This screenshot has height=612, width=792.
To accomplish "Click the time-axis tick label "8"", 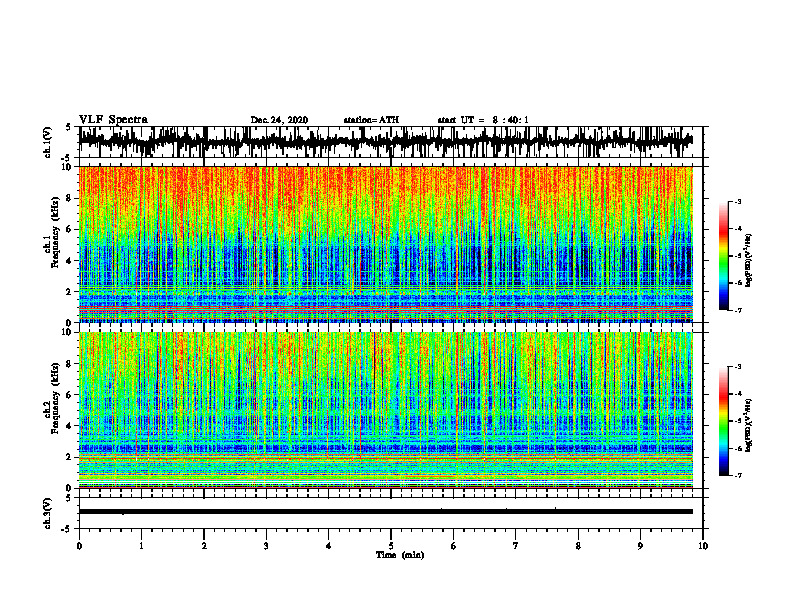I will (578, 546).
